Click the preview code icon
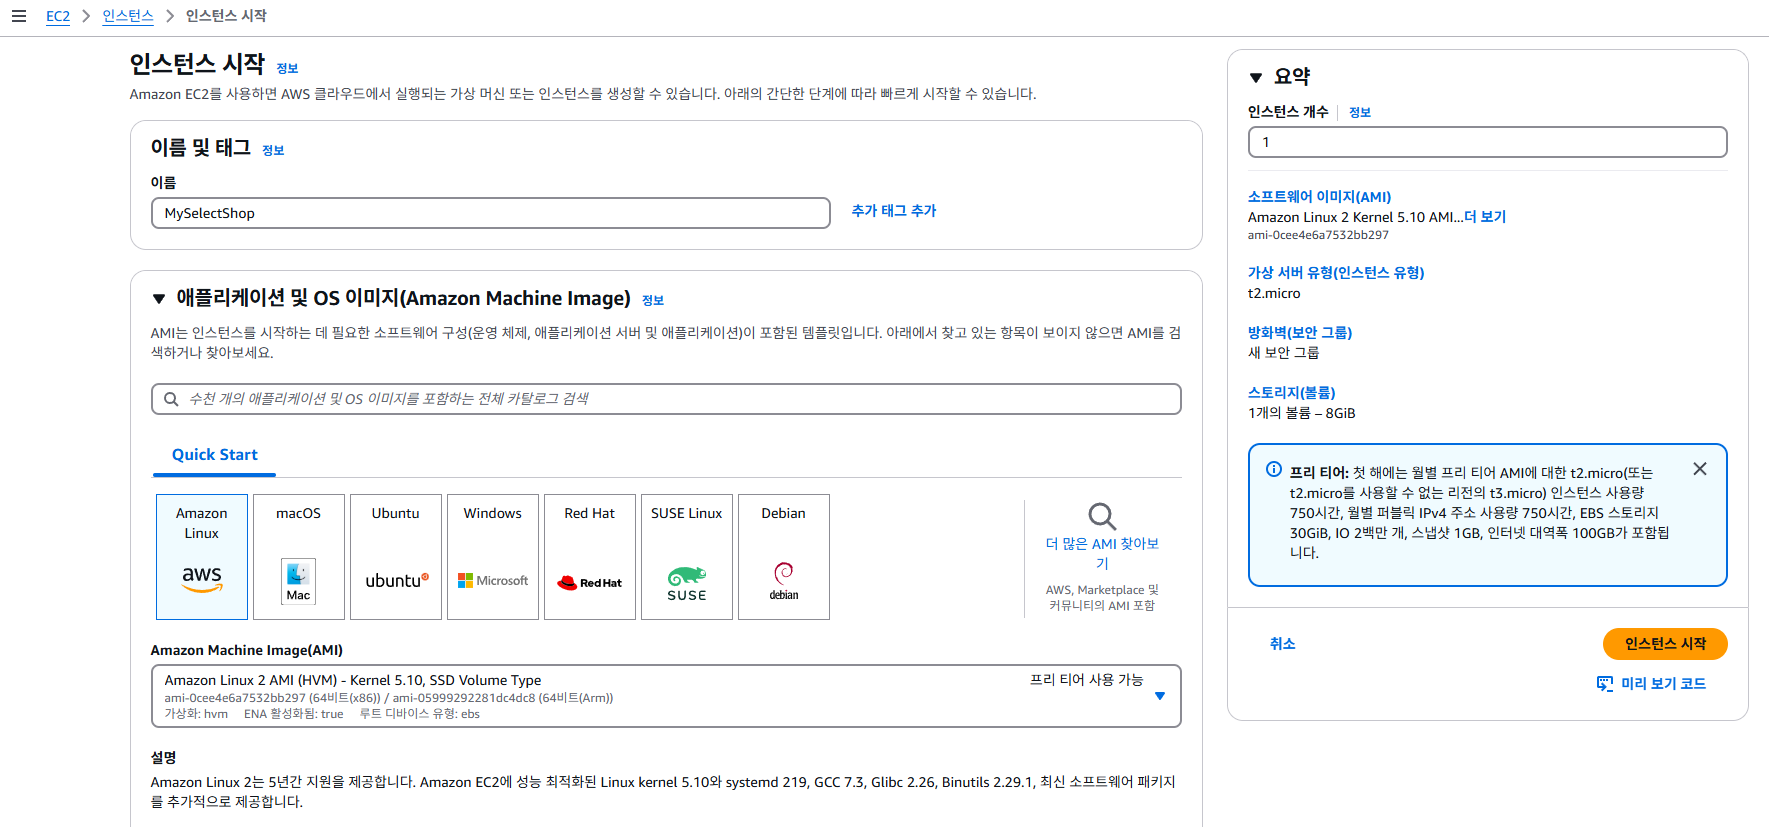Viewport: 1769px width, 827px height. [1605, 684]
